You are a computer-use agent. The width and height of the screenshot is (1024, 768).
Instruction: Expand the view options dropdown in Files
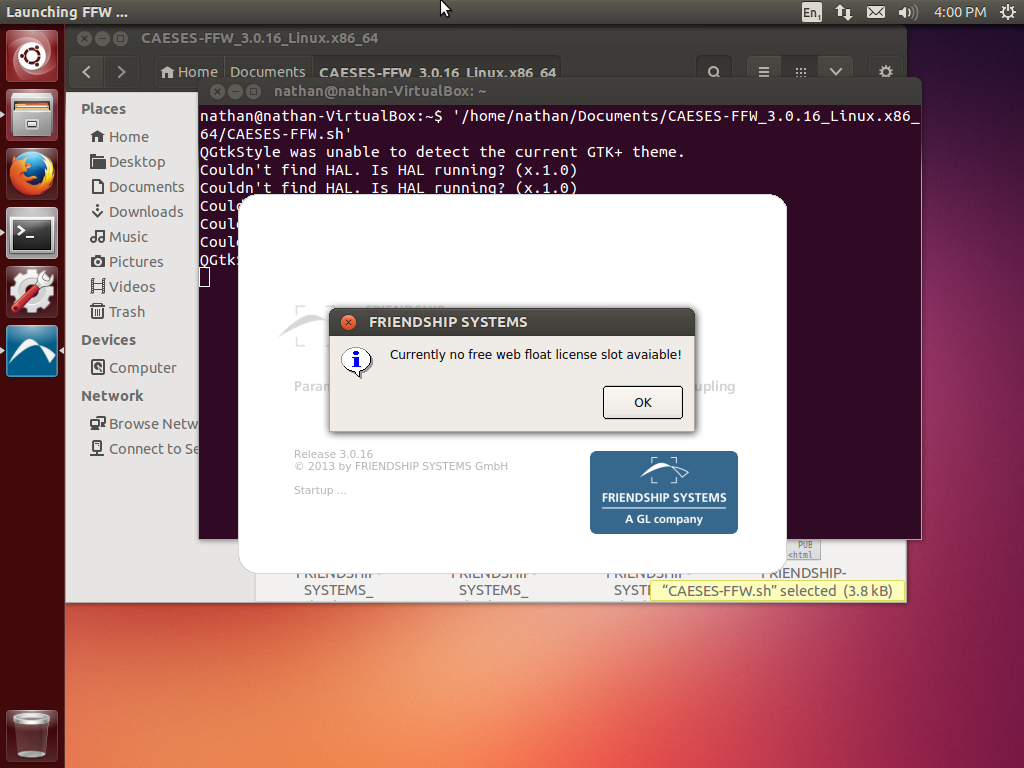click(x=836, y=72)
